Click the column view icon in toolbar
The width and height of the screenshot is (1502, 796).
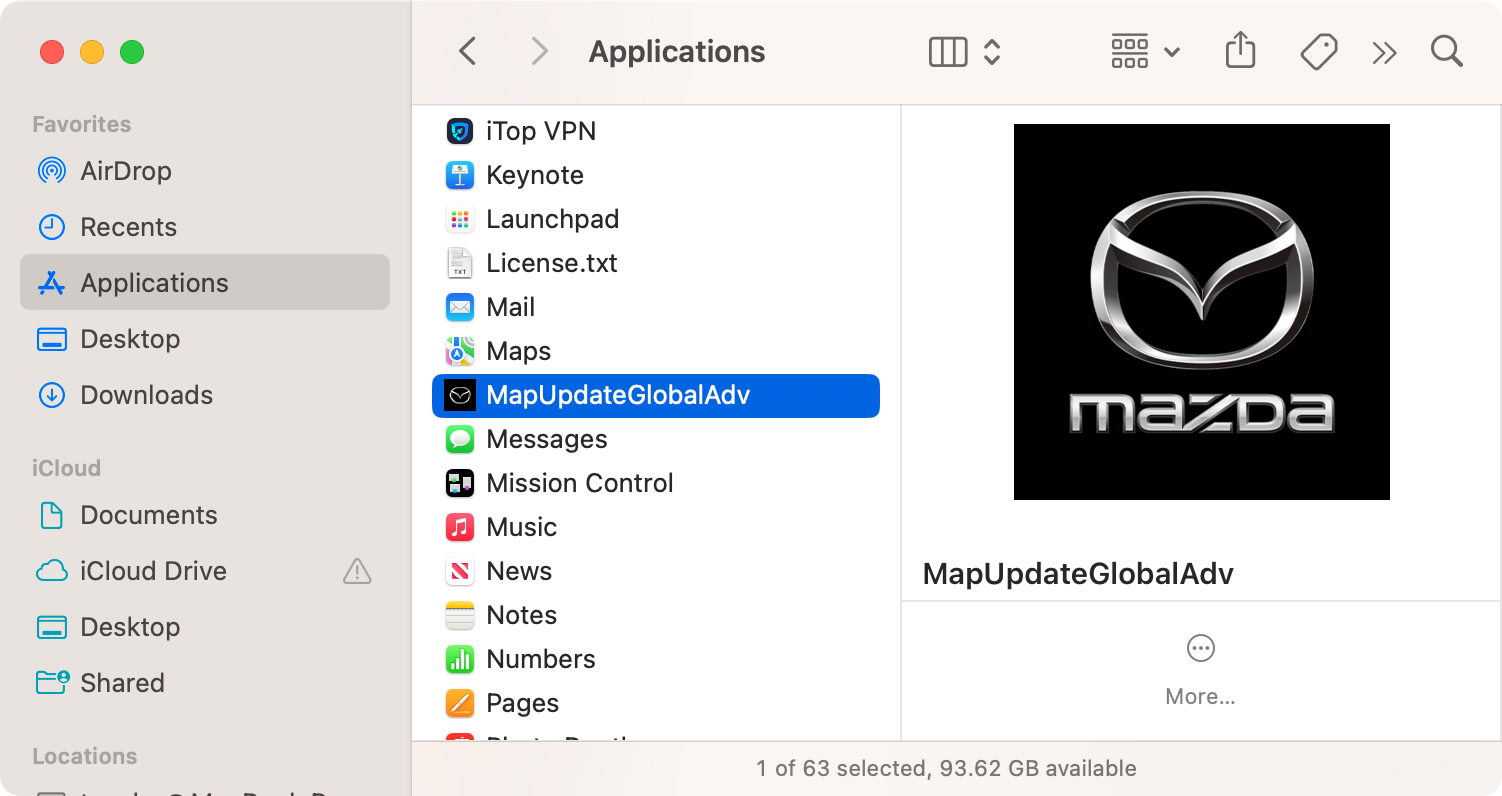pos(948,52)
